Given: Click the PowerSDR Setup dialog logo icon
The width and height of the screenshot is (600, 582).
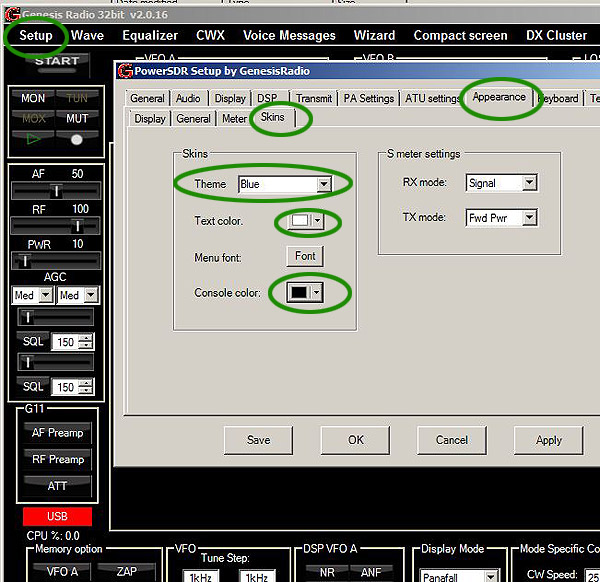Looking at the screenshot, I should tap(125, 71).
